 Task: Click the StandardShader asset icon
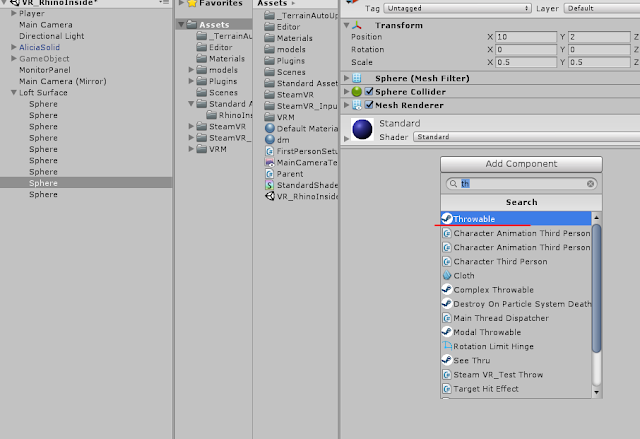pos(269,185)
